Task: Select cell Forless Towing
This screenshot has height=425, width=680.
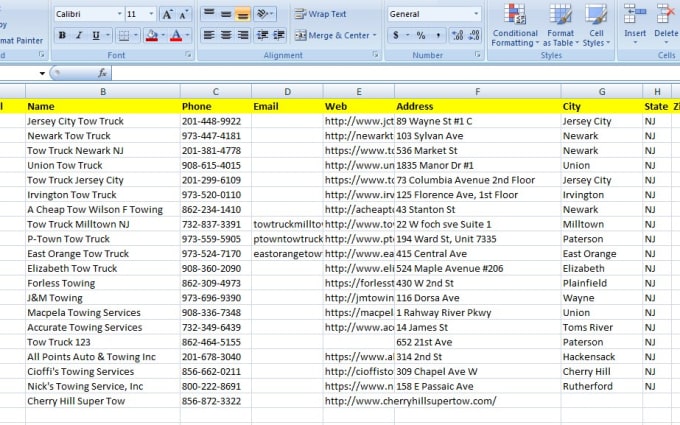Action: [103, 283]
